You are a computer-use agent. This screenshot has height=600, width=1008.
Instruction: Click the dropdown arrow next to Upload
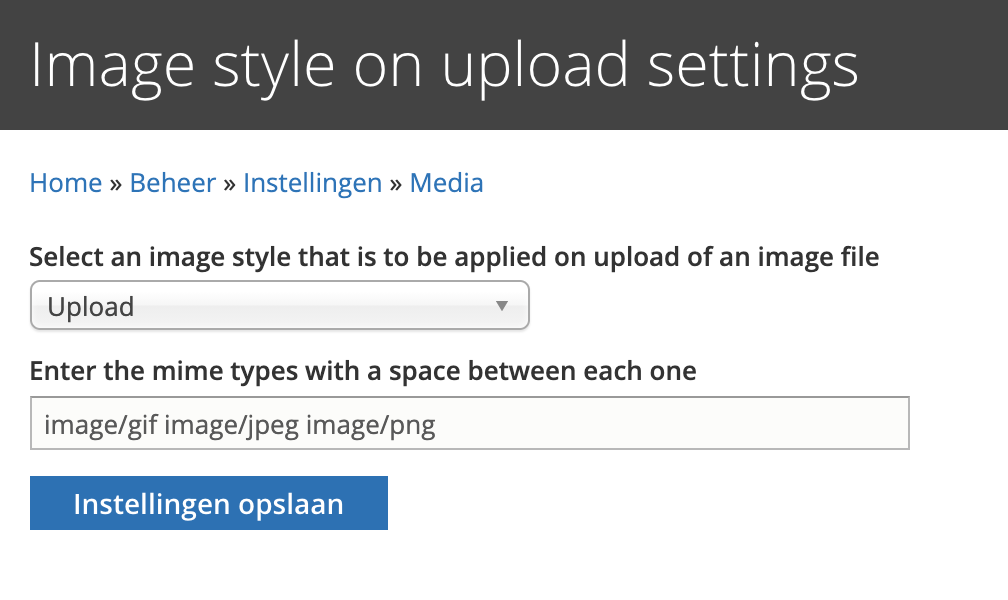502,305
